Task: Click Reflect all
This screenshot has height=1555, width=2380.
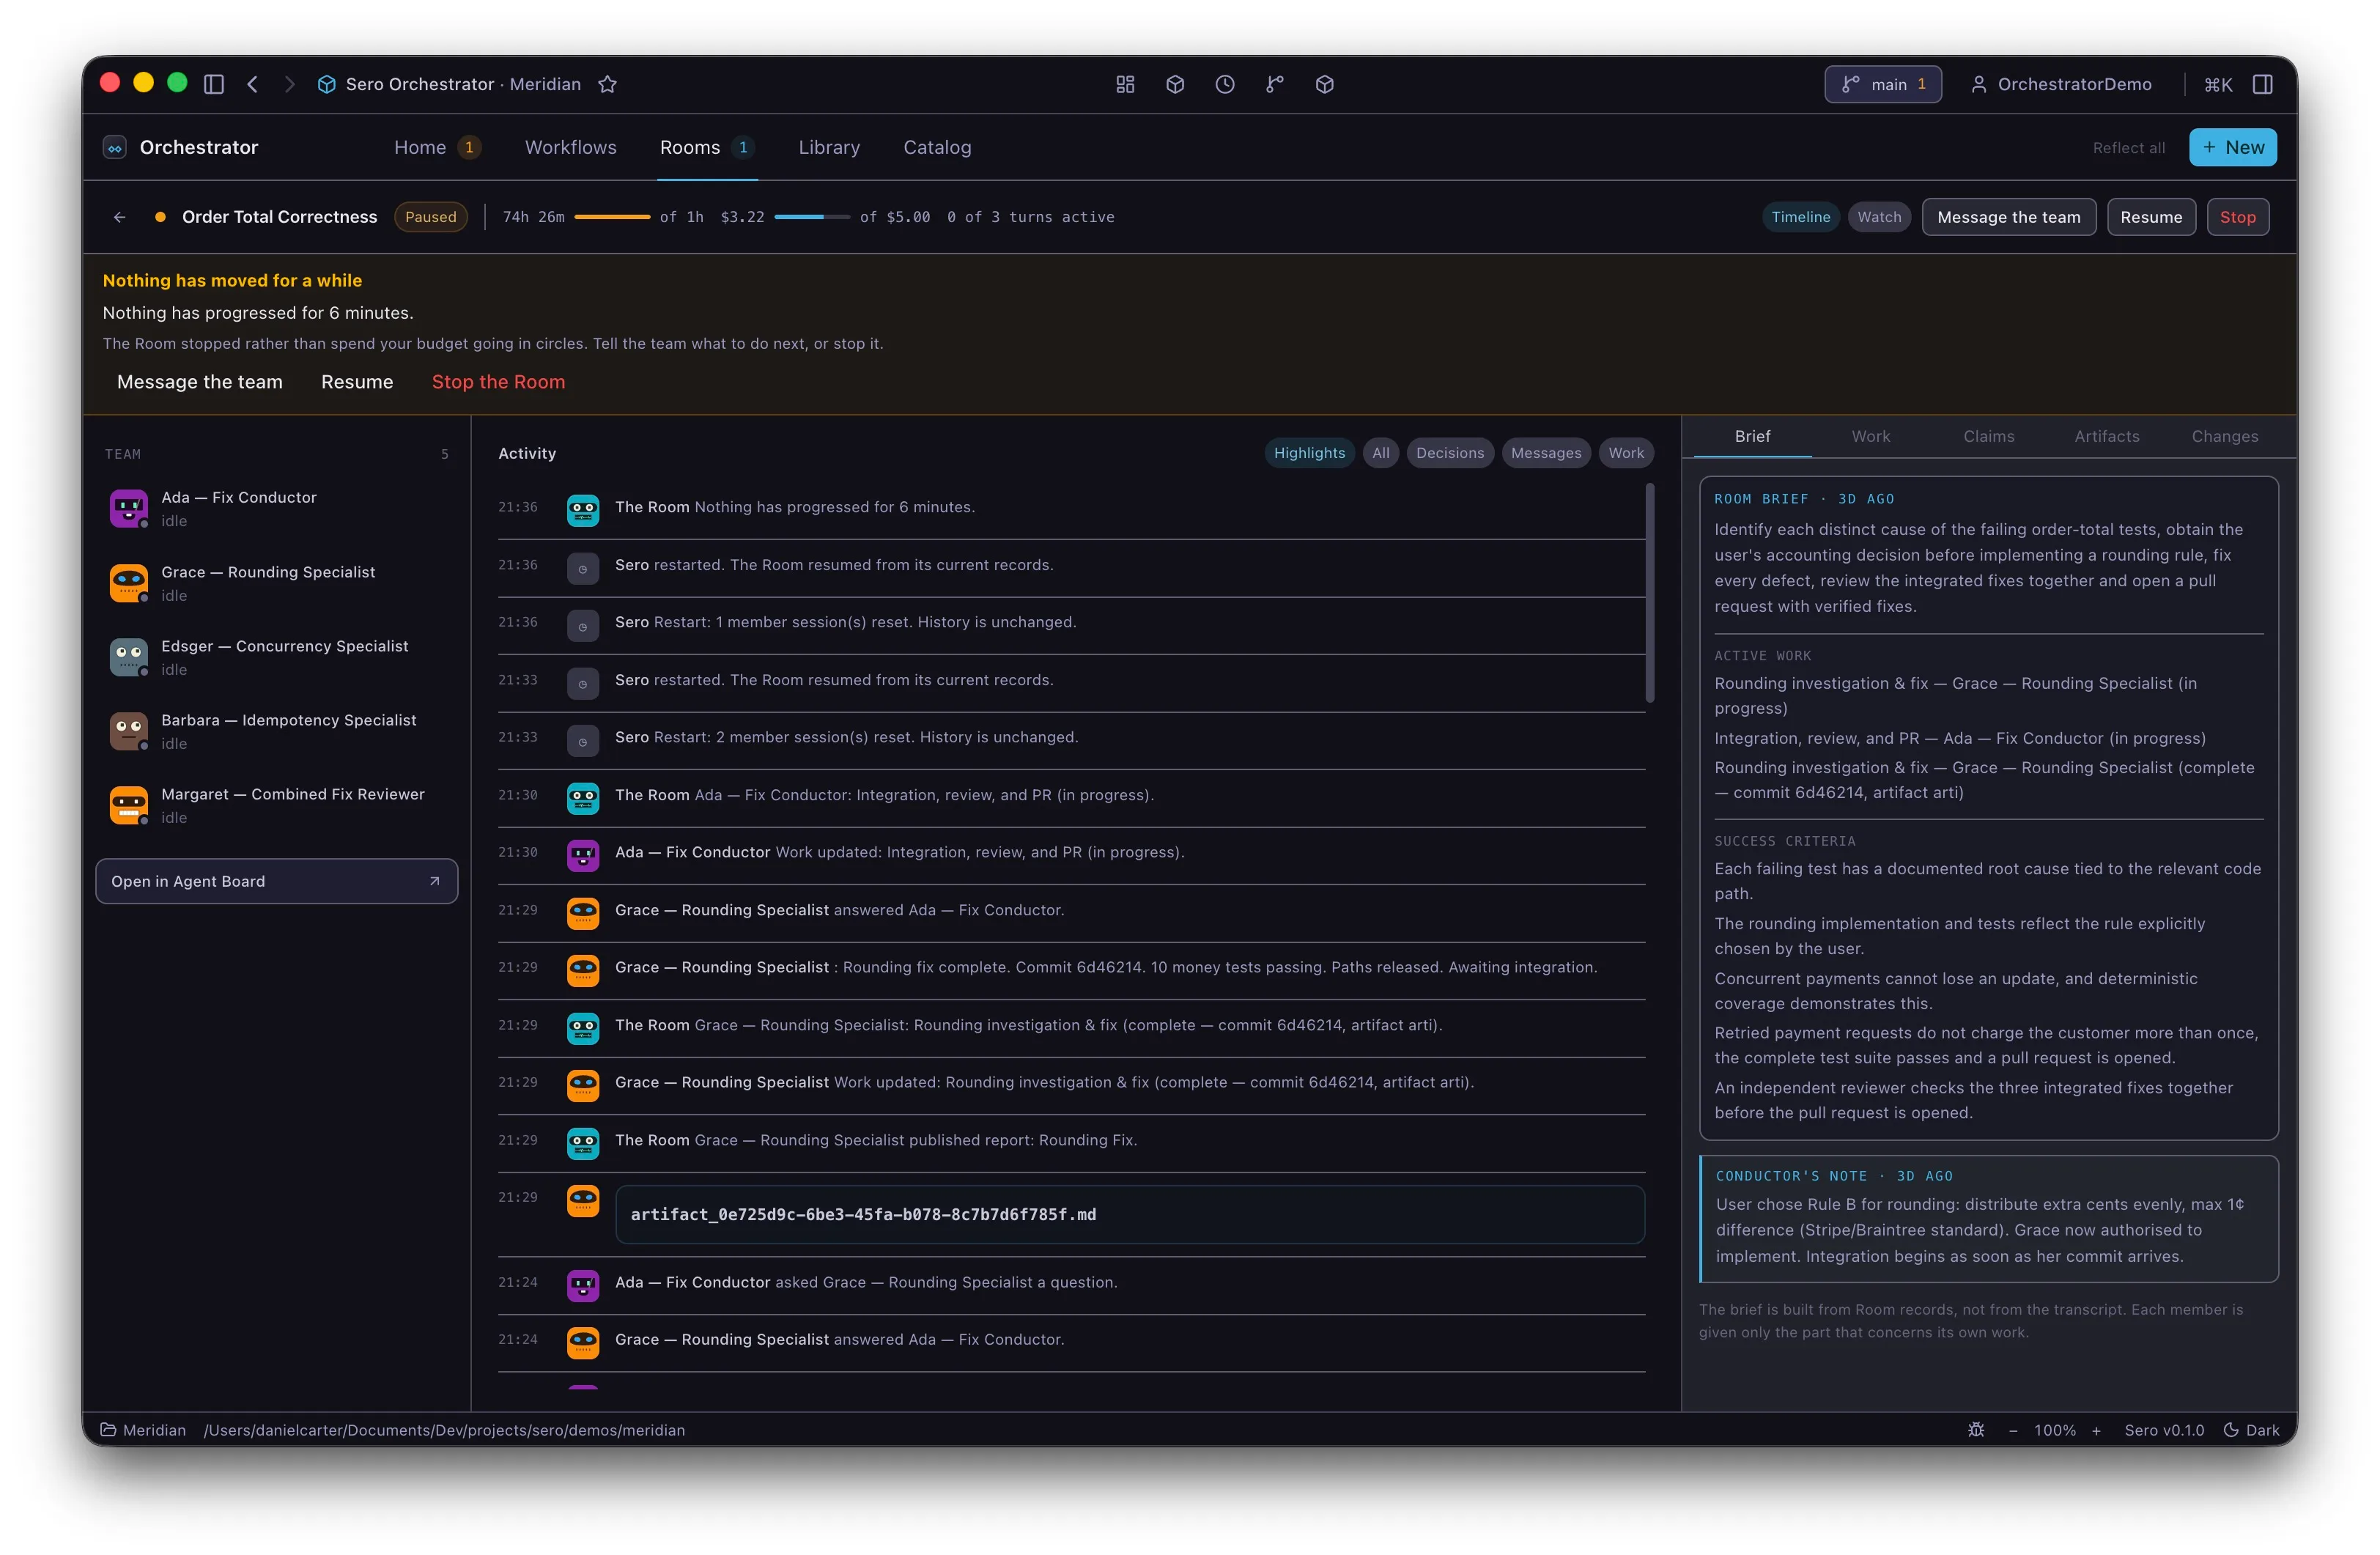Action: (2128, 148)
